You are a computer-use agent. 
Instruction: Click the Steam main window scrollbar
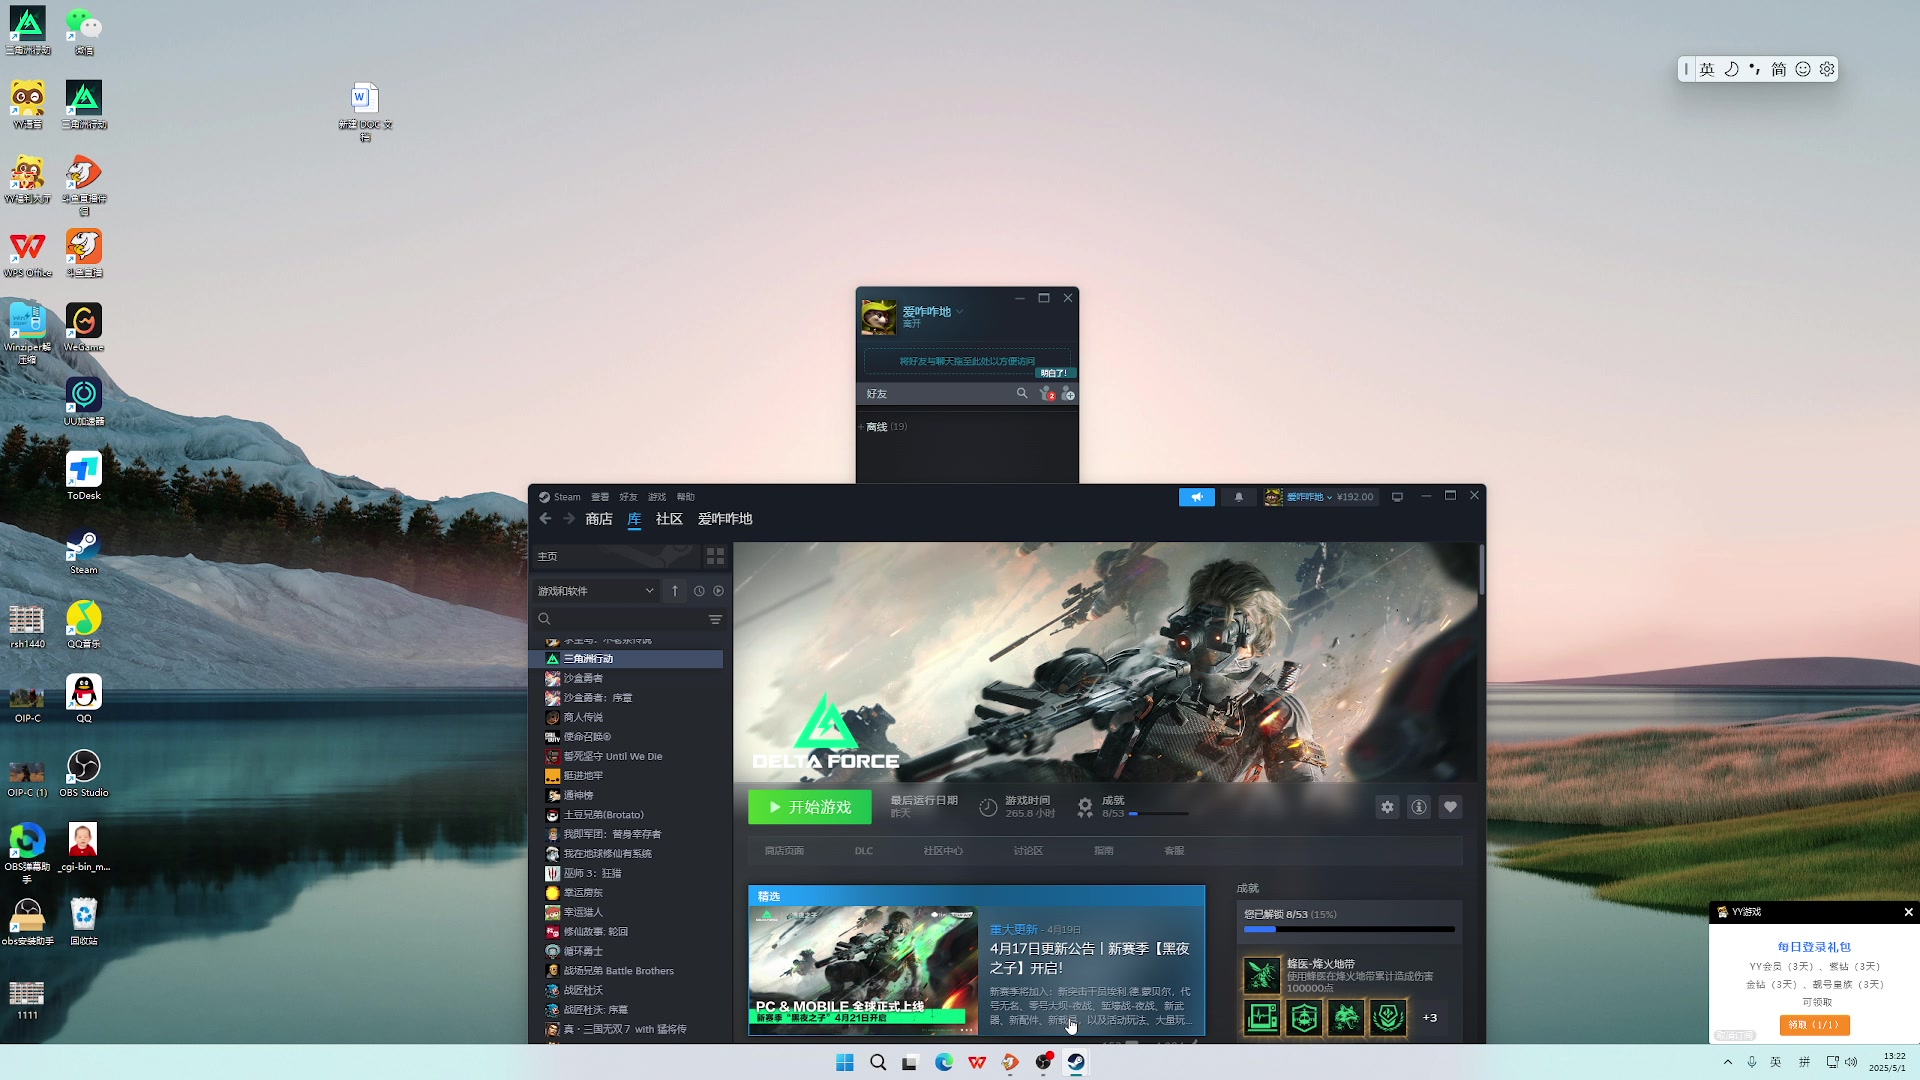pyautogui.click(x=1481, y=570)
